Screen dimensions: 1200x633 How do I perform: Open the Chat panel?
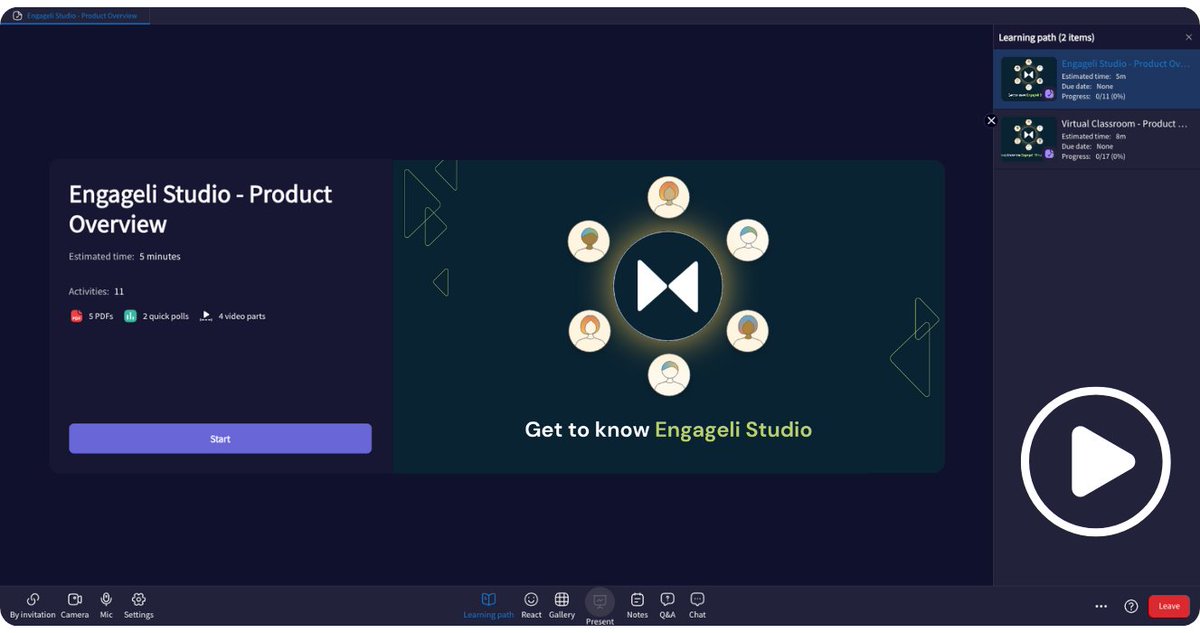point(697,605)
